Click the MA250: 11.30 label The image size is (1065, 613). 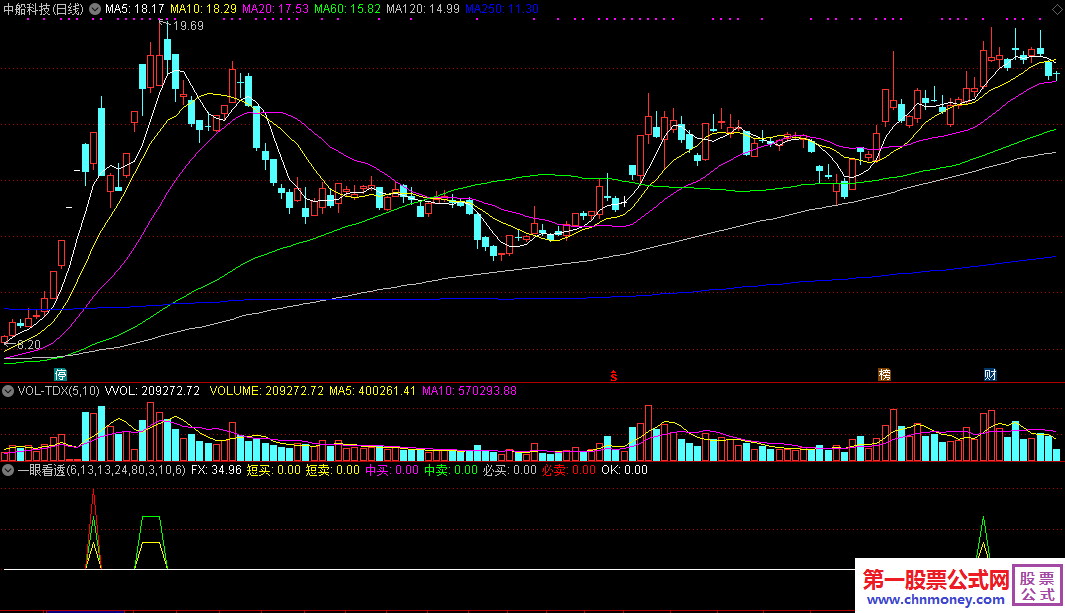[502, 10]
